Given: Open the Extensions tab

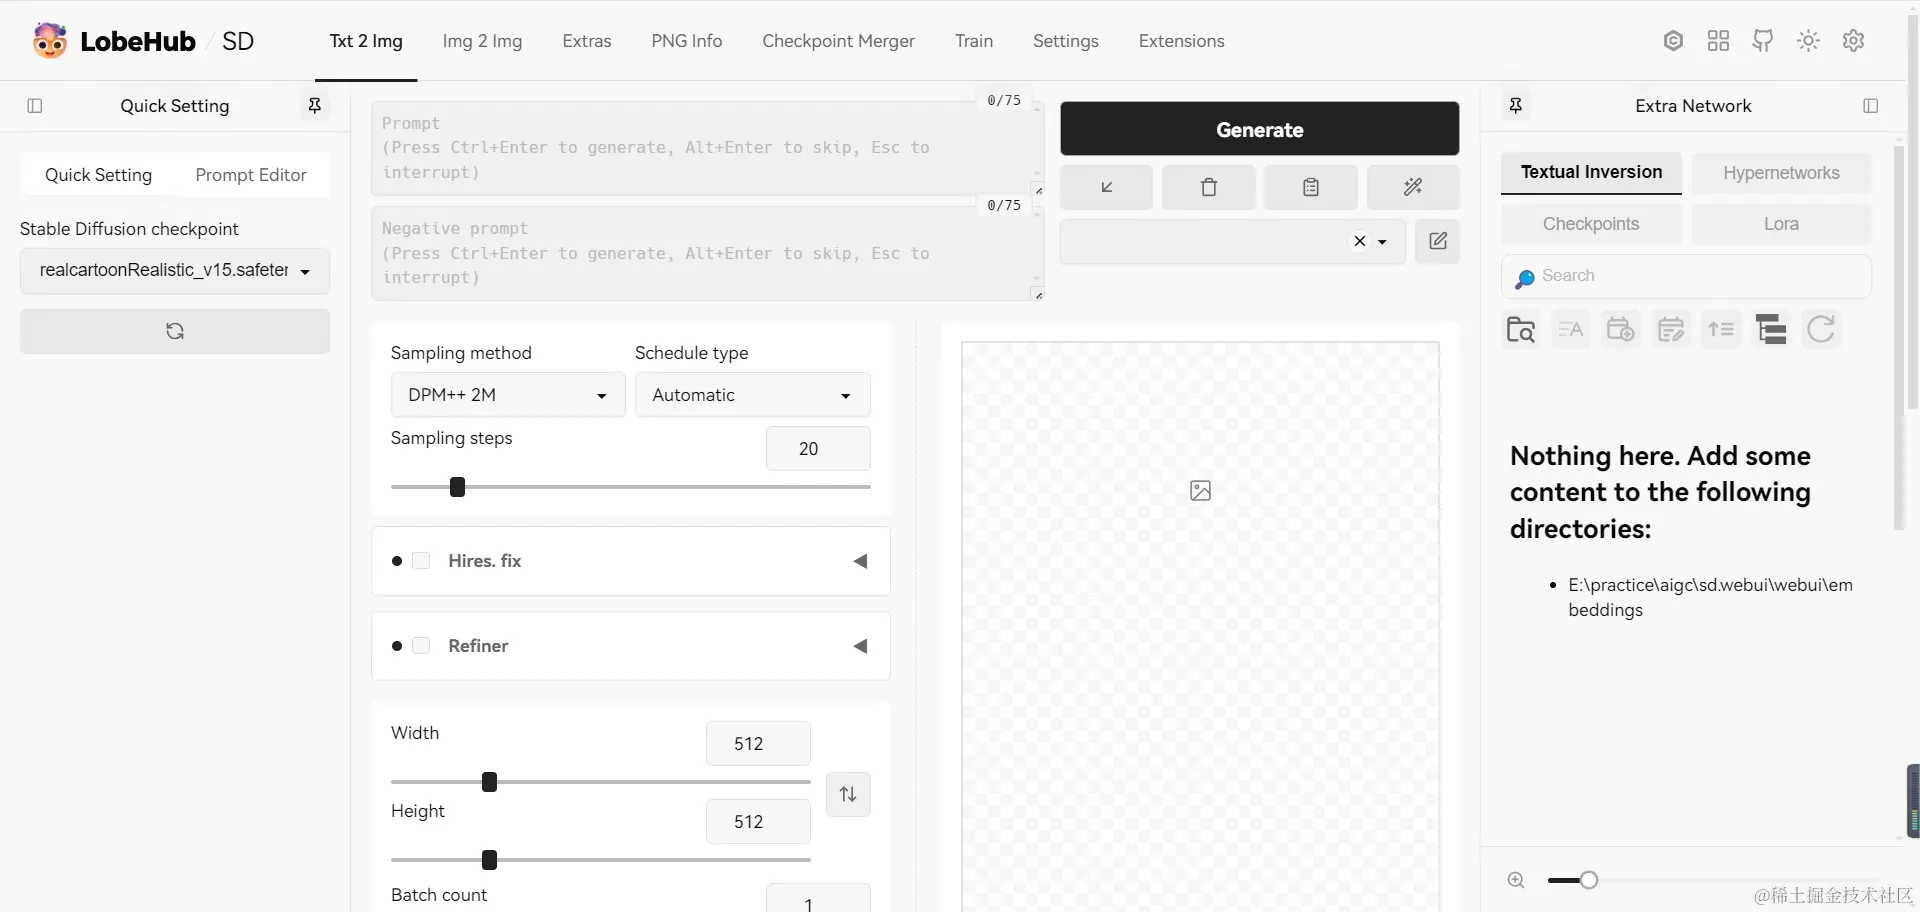Looking at the screenshot, I should click(1182, 41).
